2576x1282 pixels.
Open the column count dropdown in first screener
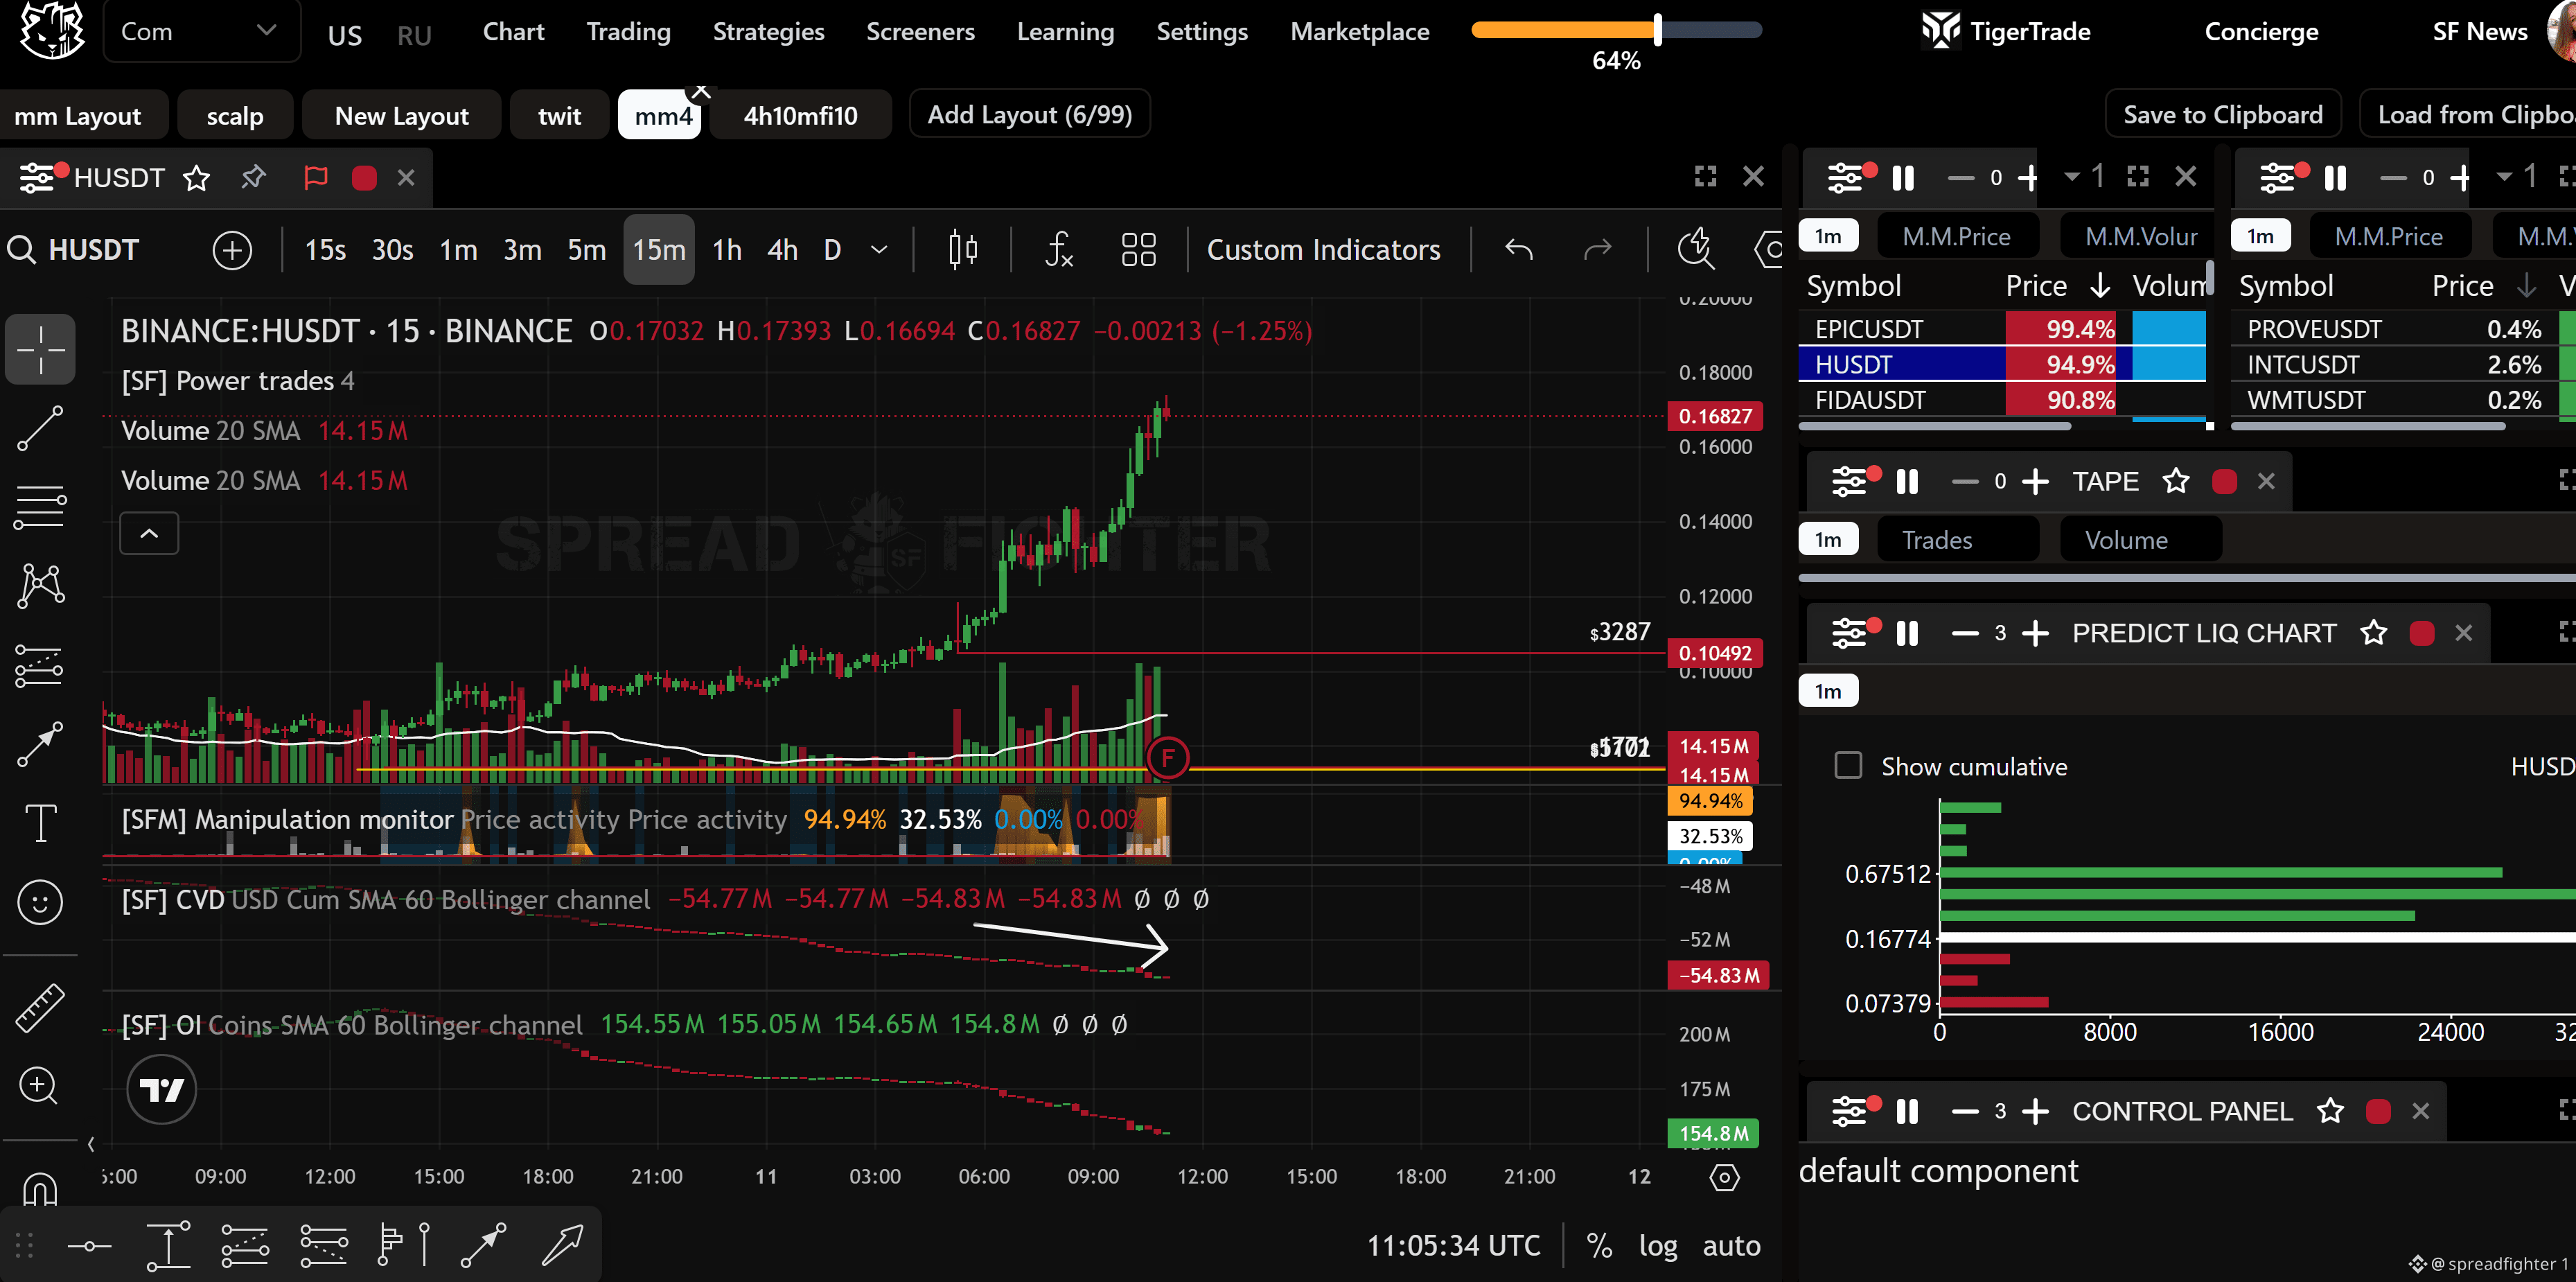[x=2085, y=177]
